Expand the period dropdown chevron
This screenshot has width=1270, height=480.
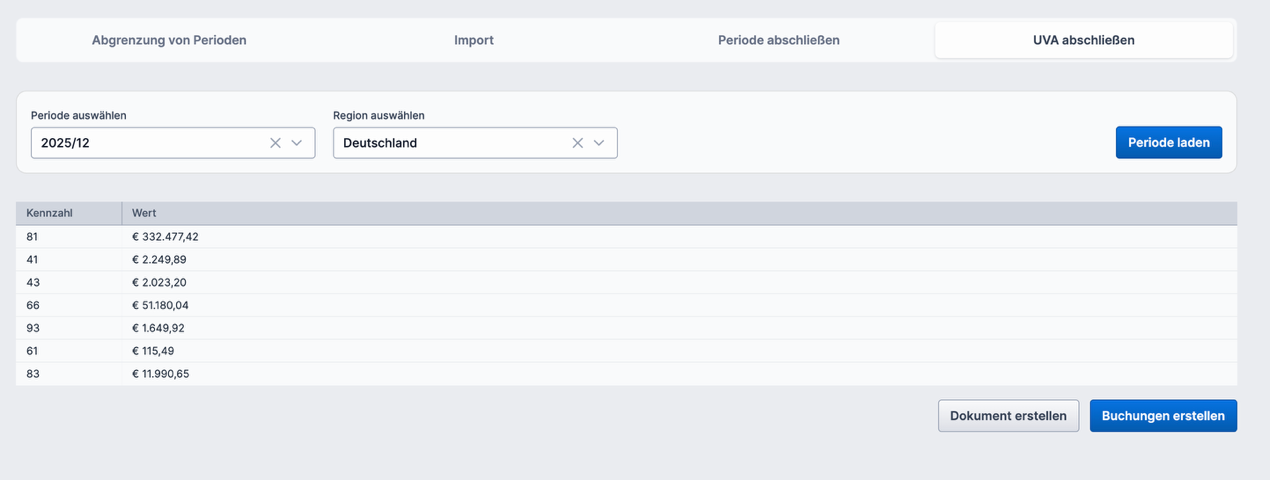pyautogui.click(x=297, y=143)
